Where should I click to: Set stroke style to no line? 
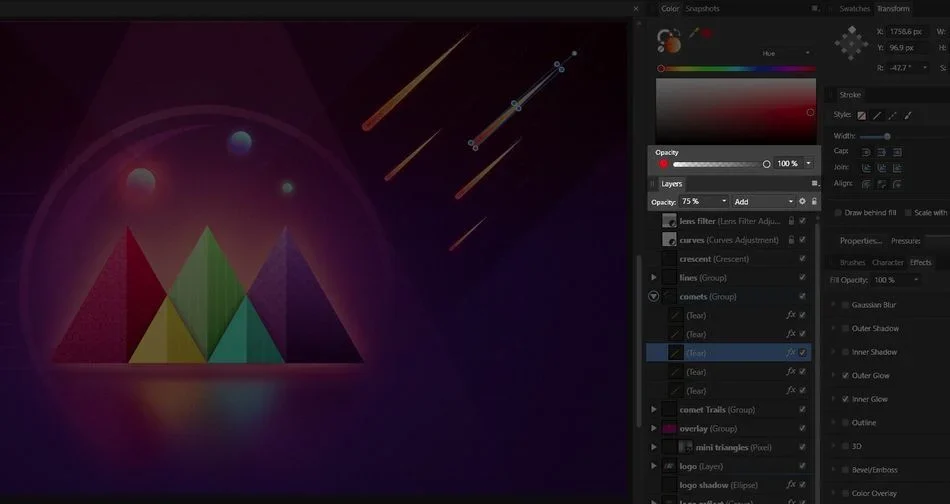pyautogui.click(x=862, y=115)
